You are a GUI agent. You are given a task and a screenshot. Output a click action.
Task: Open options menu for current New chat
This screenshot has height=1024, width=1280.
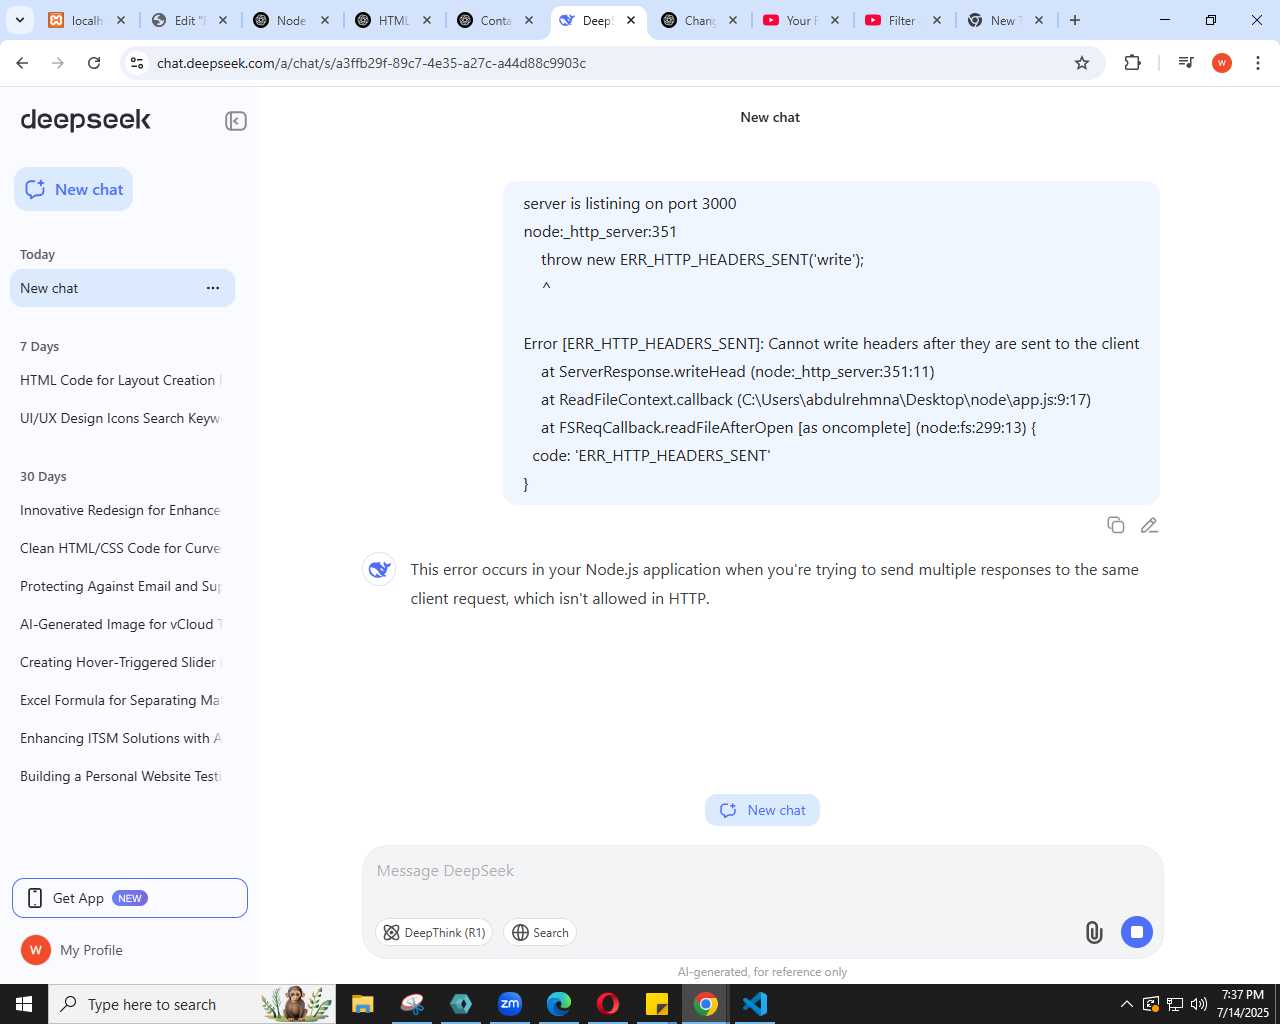coord(213,288)
